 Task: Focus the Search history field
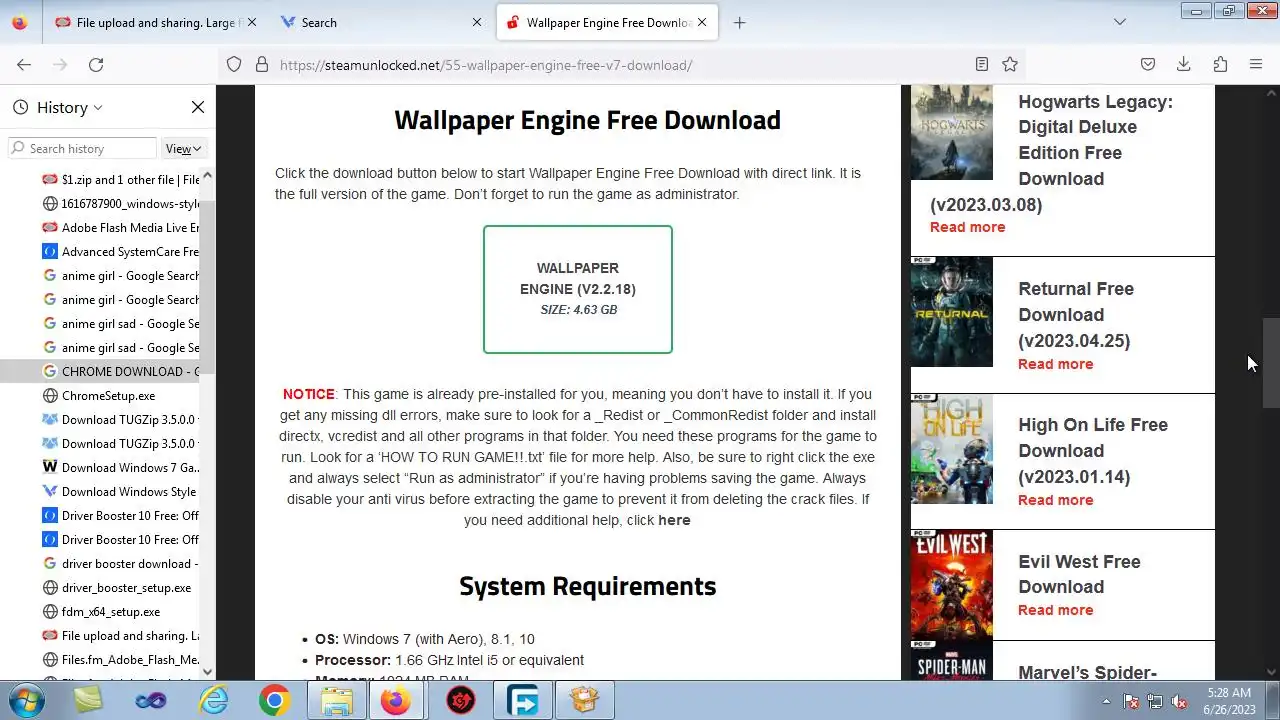82,148
